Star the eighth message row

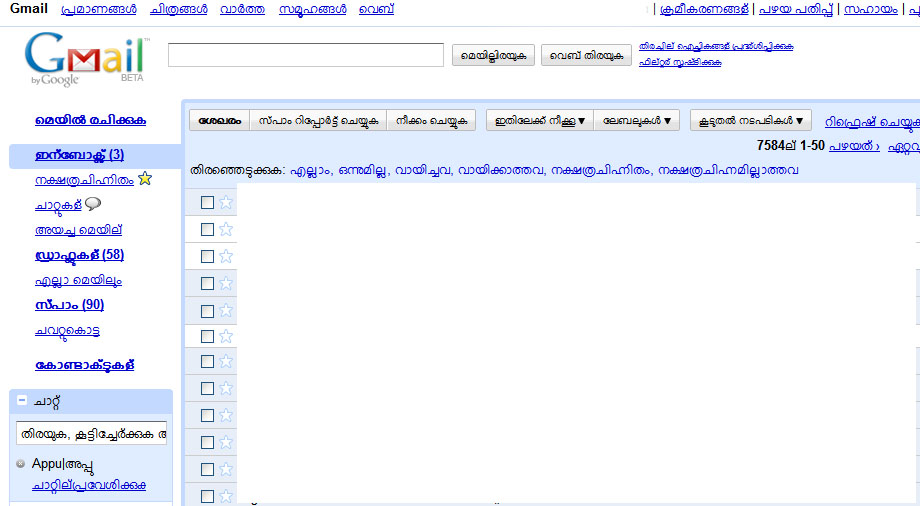226,389
